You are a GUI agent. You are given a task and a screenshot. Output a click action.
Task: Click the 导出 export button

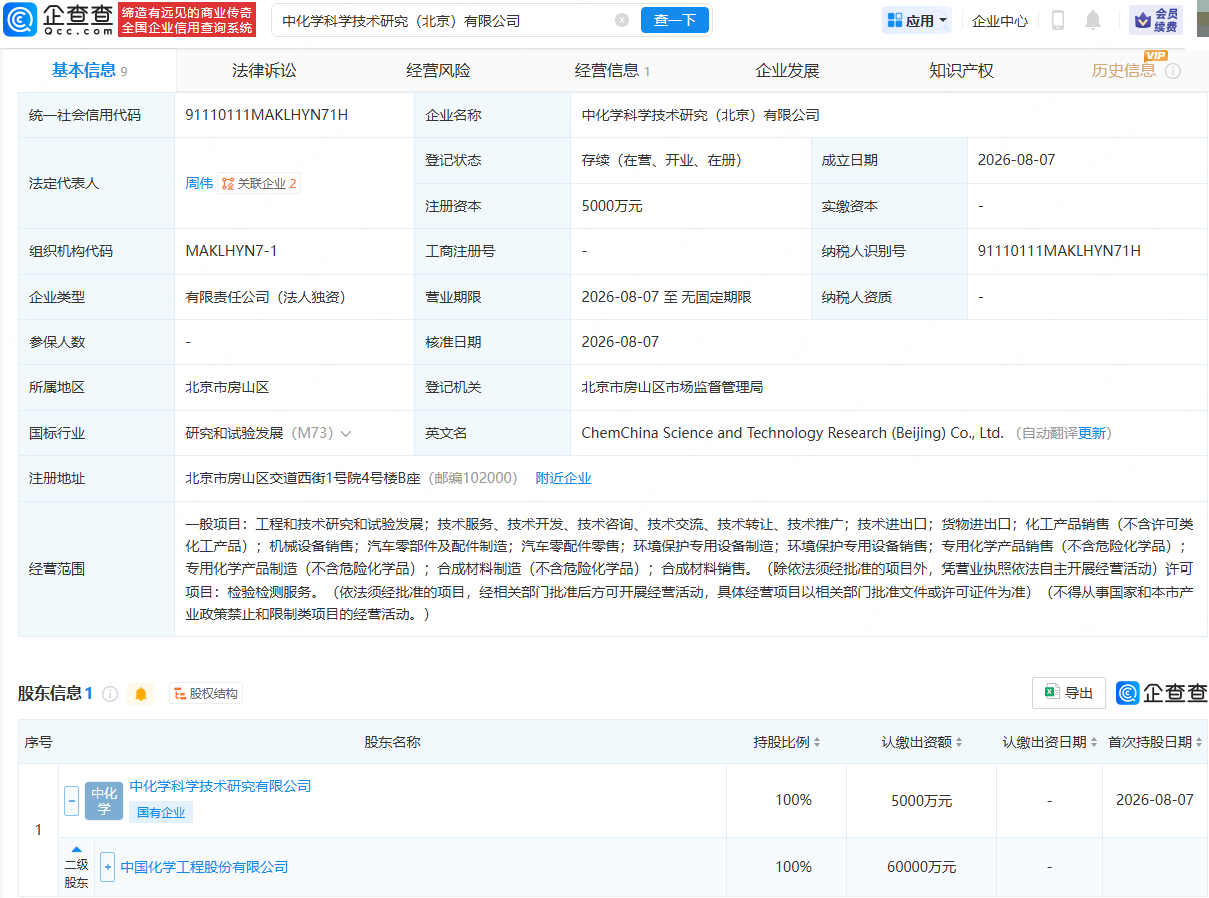pos(1069,693)
